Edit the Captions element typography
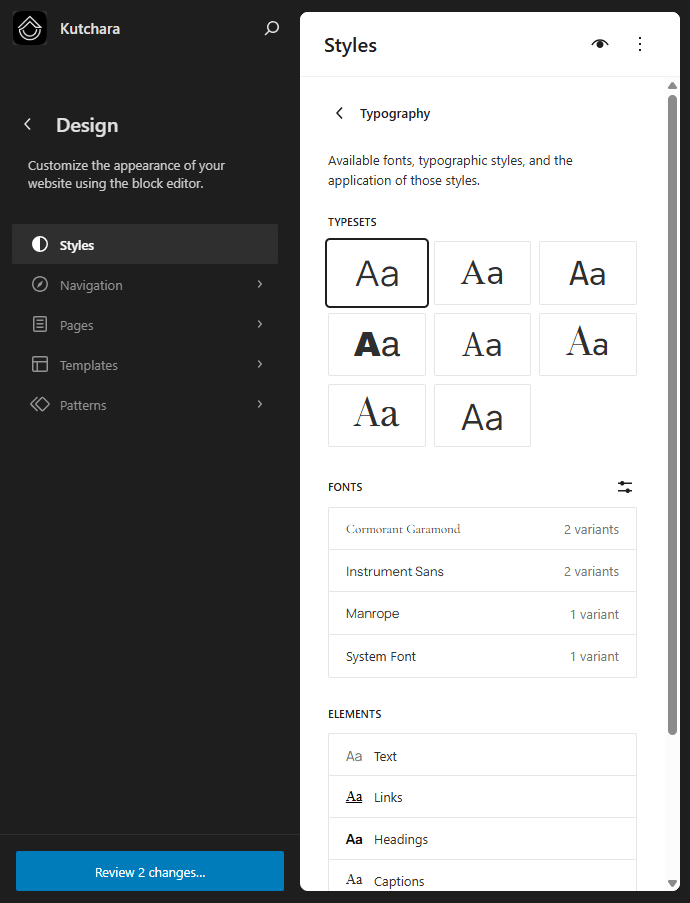 pyautogui.click(x=482, y=876)
